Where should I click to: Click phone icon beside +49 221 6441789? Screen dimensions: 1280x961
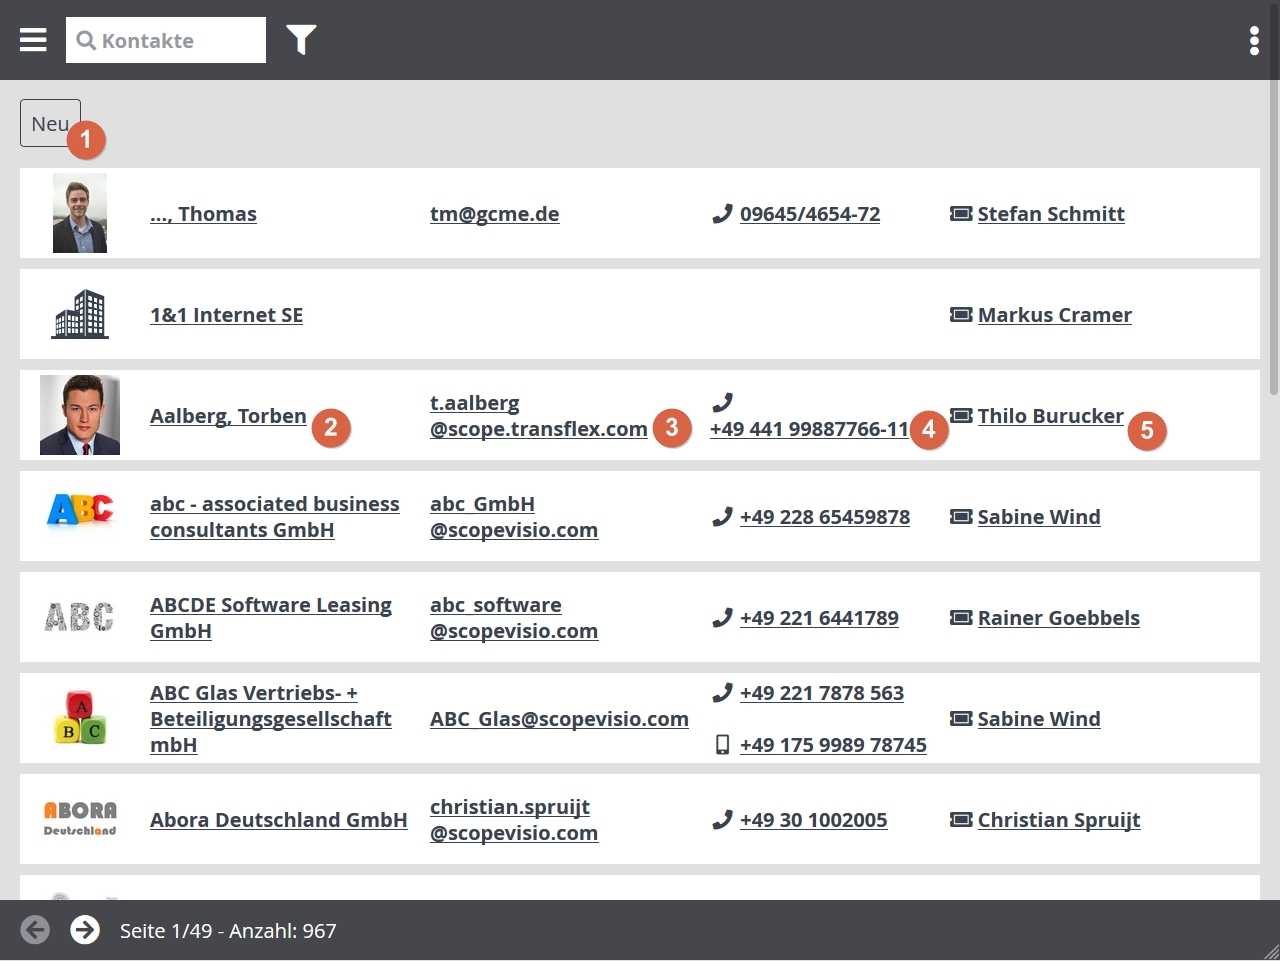722,618
